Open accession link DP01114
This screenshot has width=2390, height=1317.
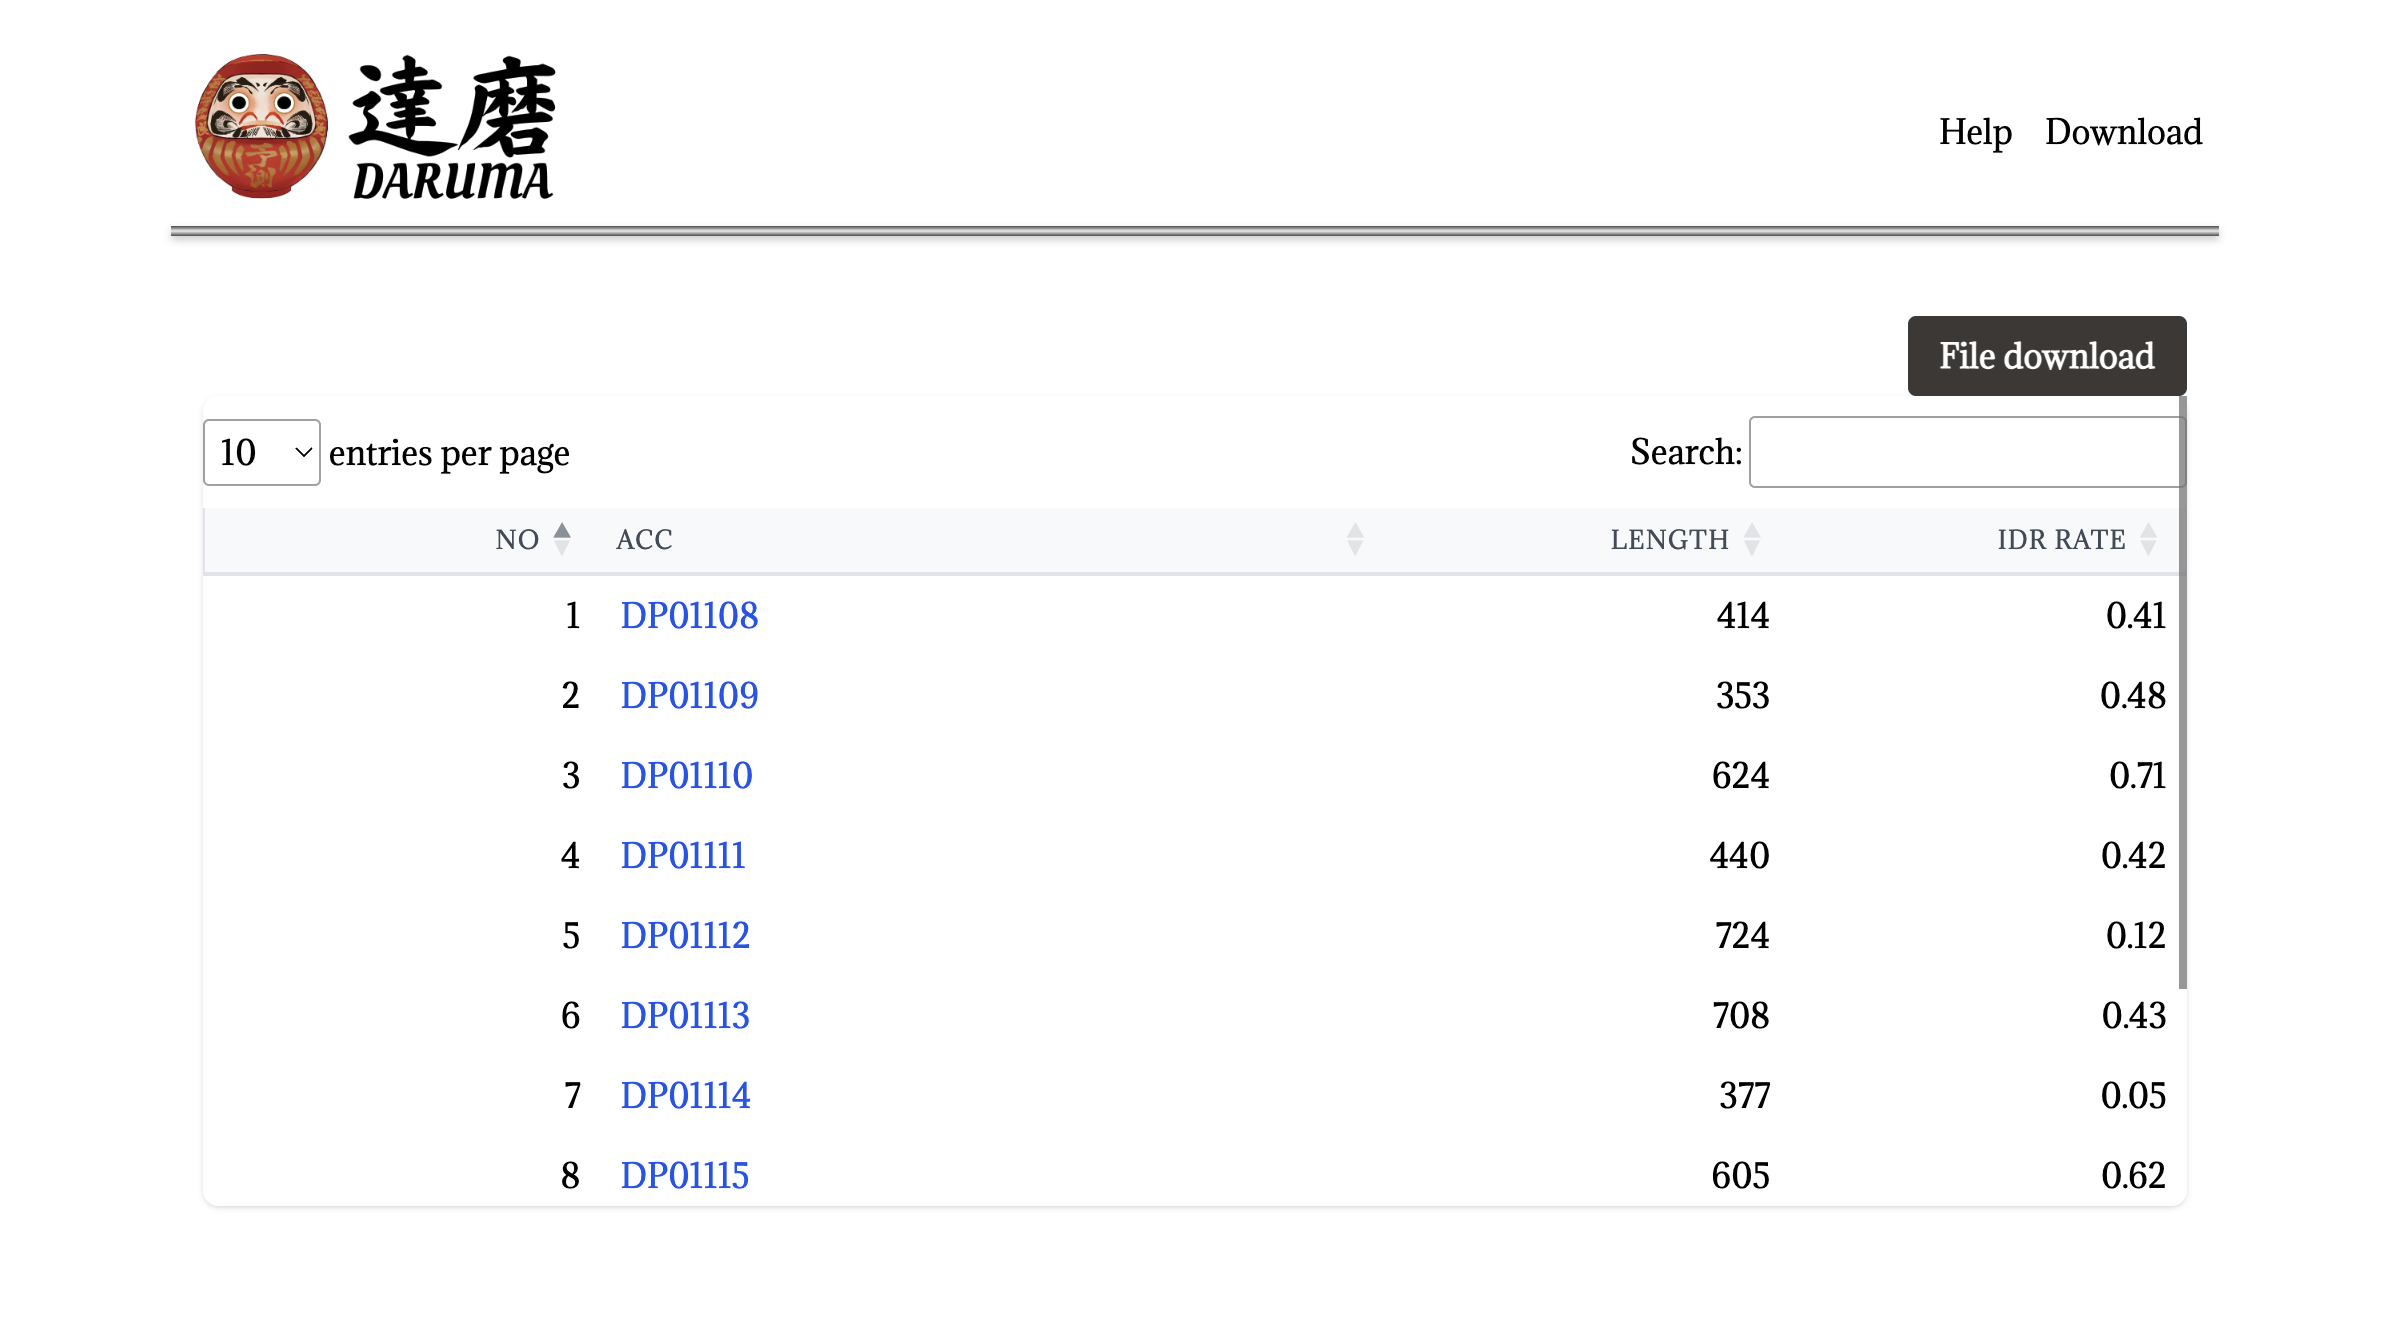(685, 1095)
